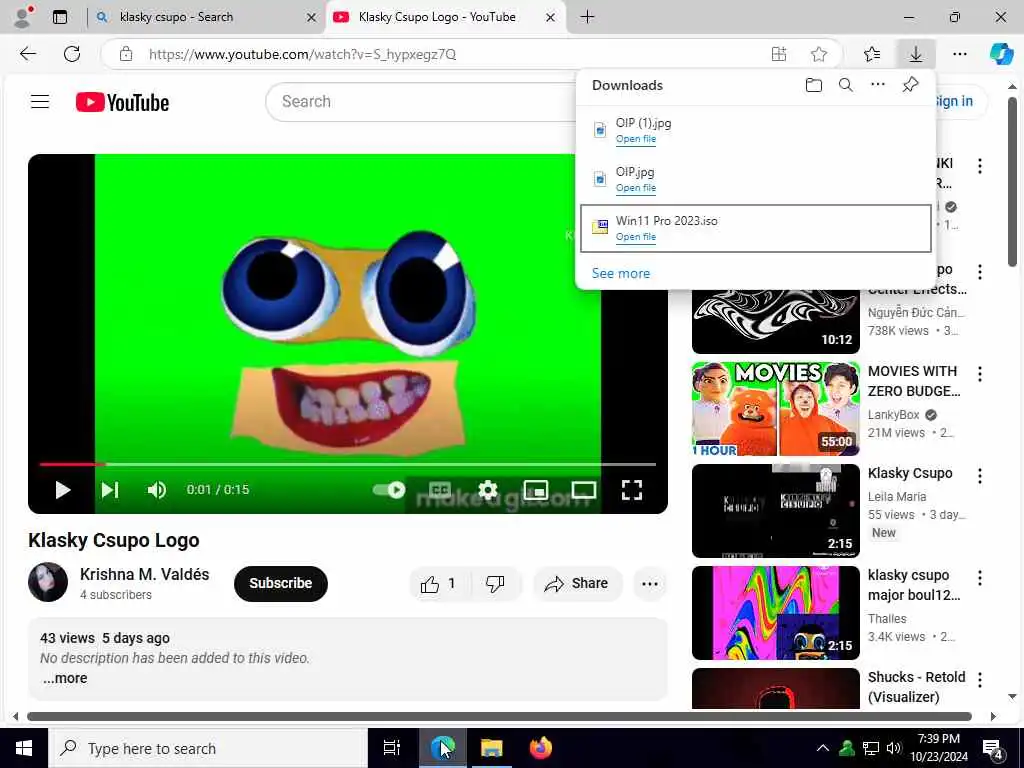The width and height of the screenshot is (1024, 768).
Task: Launch Firefox from taskbar
Action: click(x=540, y=748)
